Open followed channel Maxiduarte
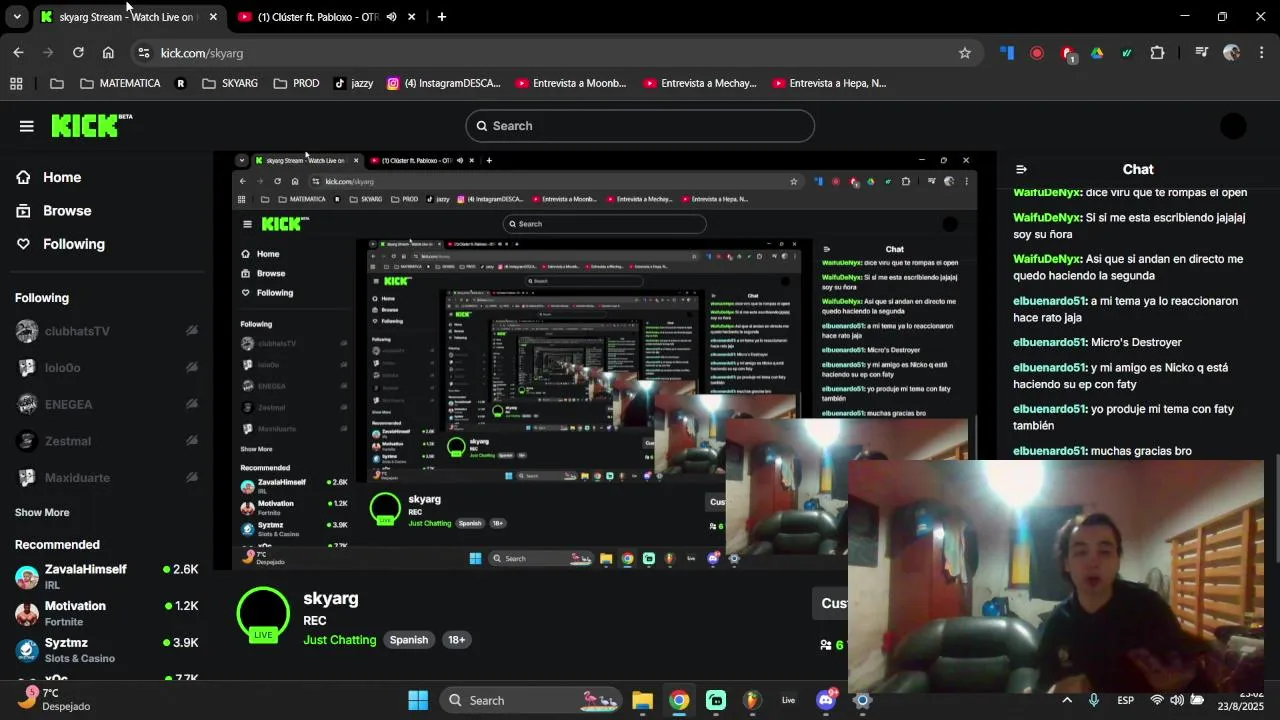Image resolution: width=1280 pixels, height=720 pixels. 105,478
